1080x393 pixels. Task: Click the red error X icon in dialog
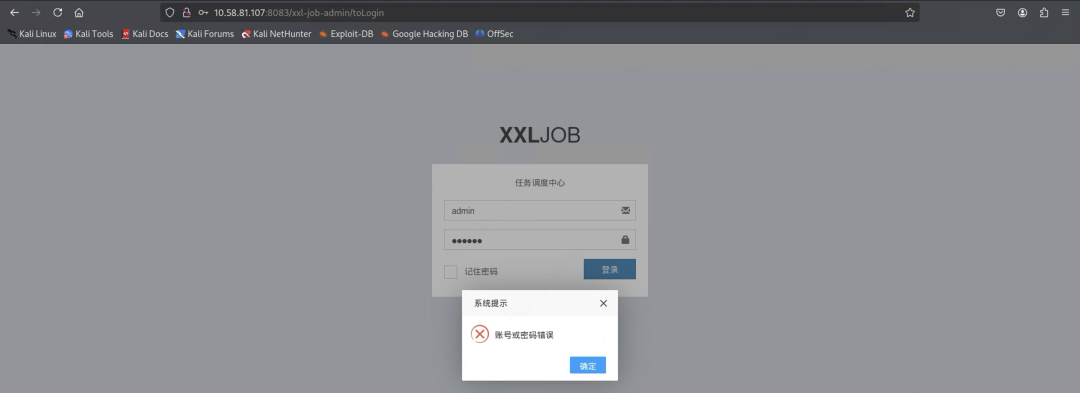[x=479, y=334]
